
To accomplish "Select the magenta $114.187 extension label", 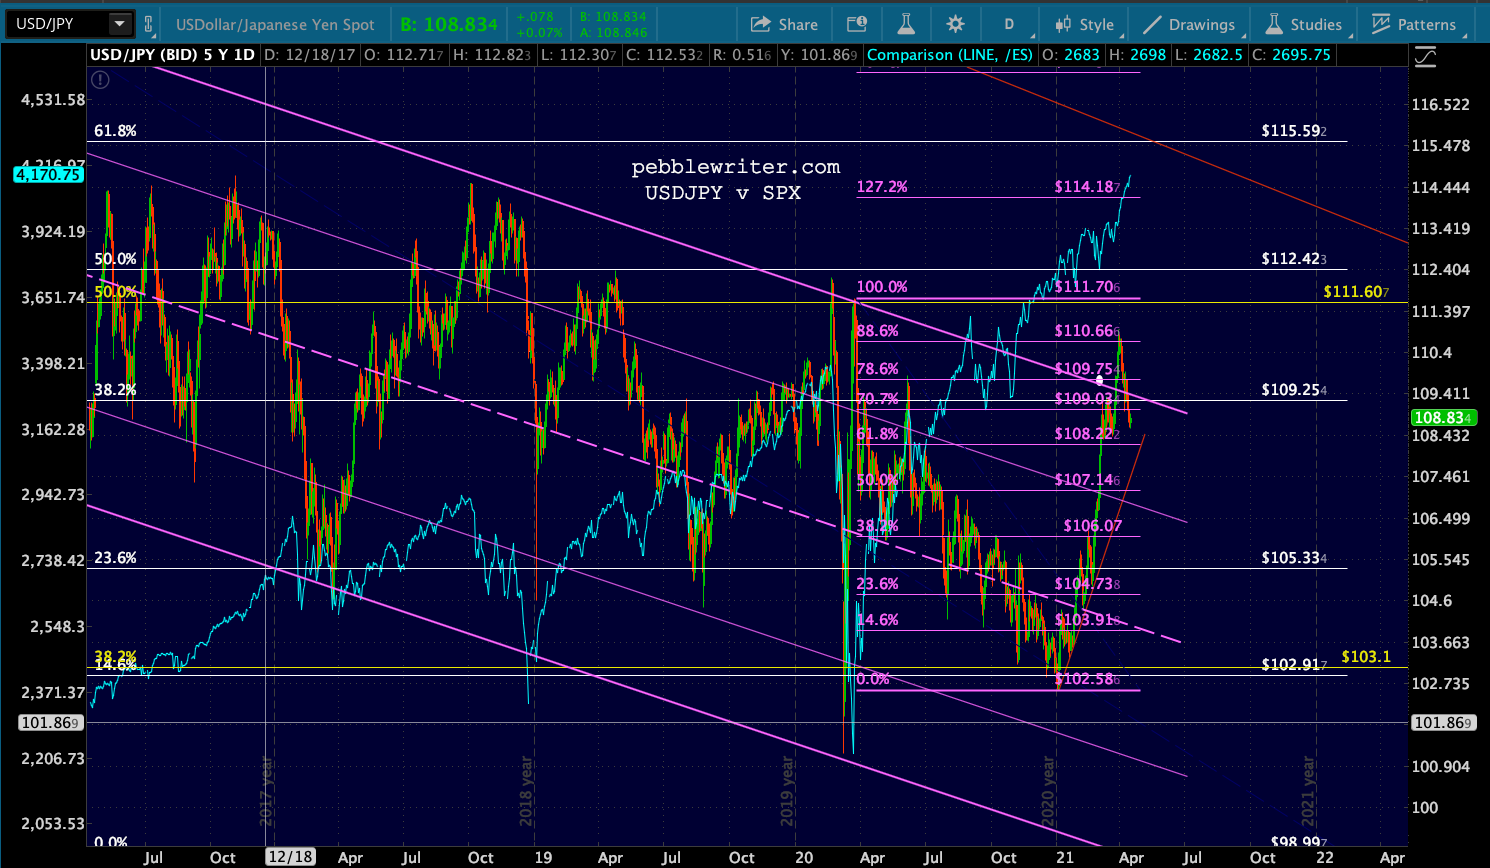I will tap(1087, 187).
